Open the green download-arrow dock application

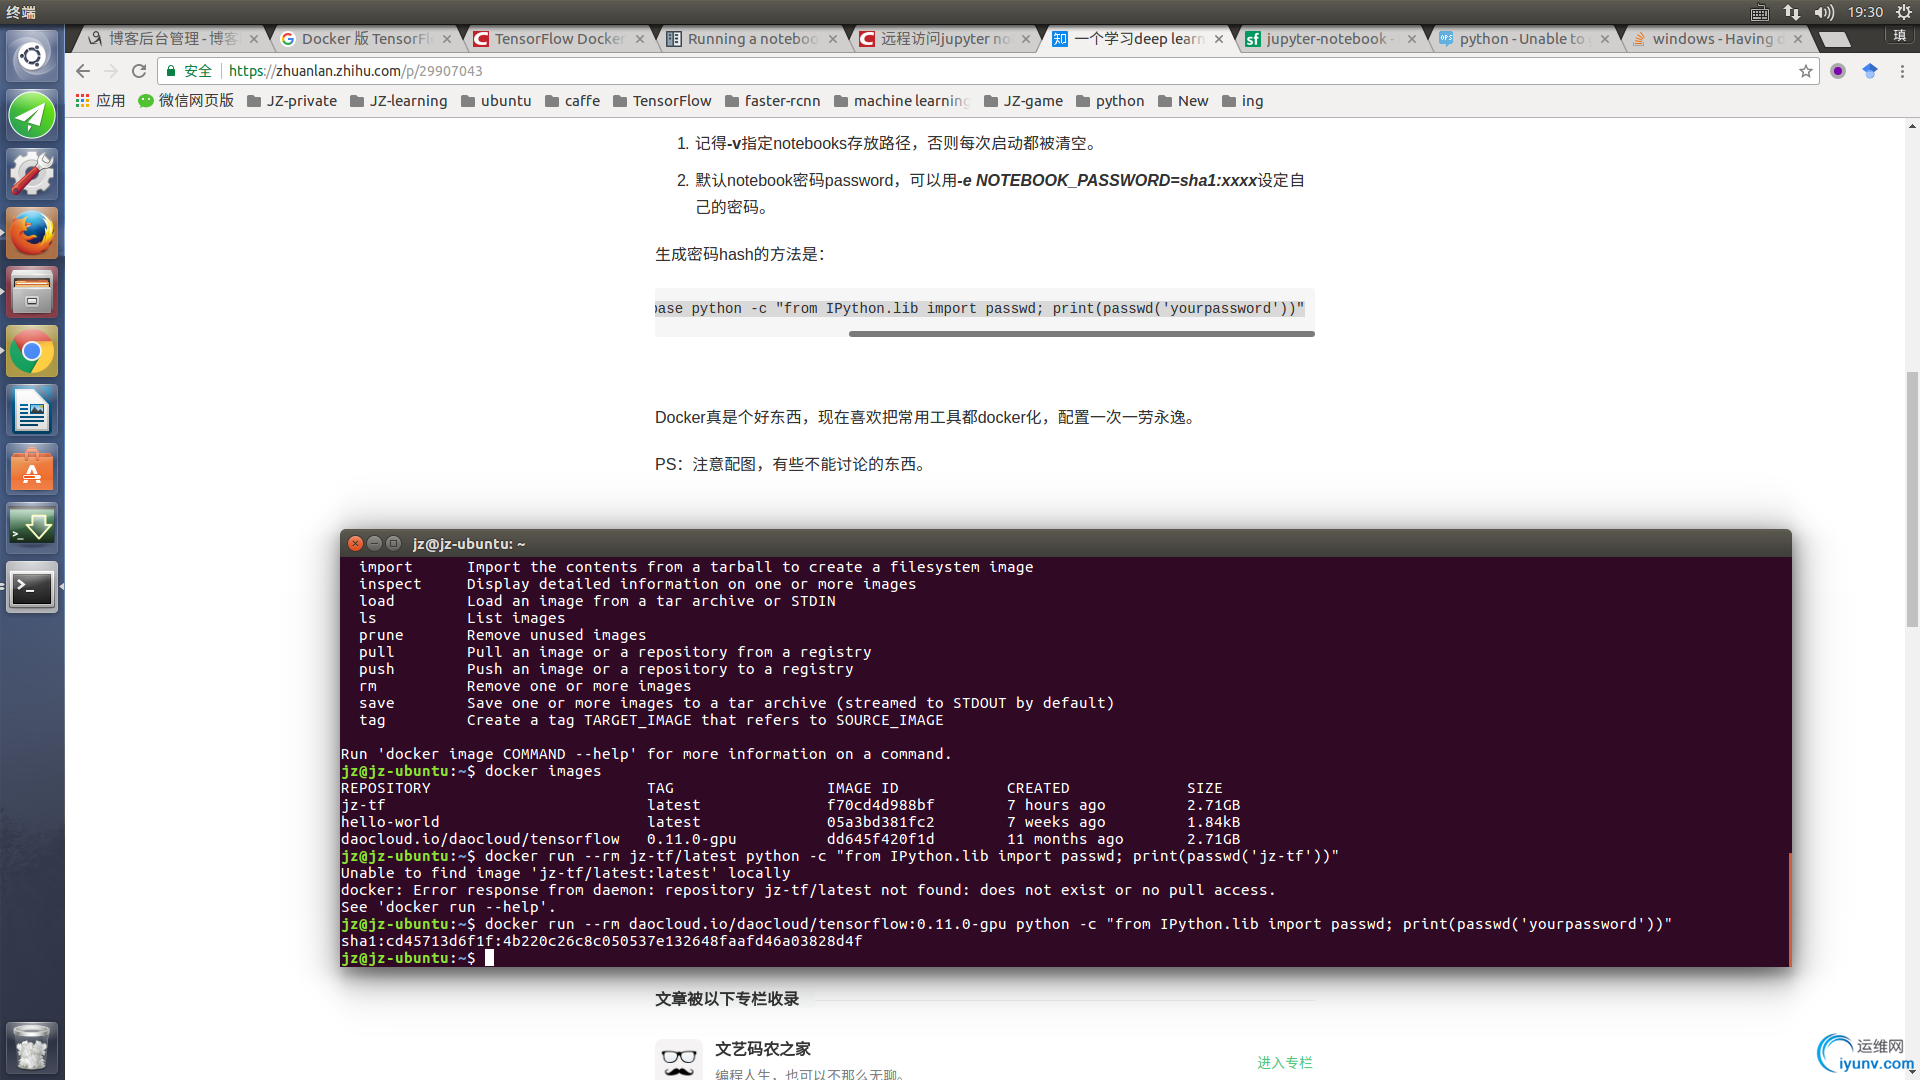[x=32, y=528]
